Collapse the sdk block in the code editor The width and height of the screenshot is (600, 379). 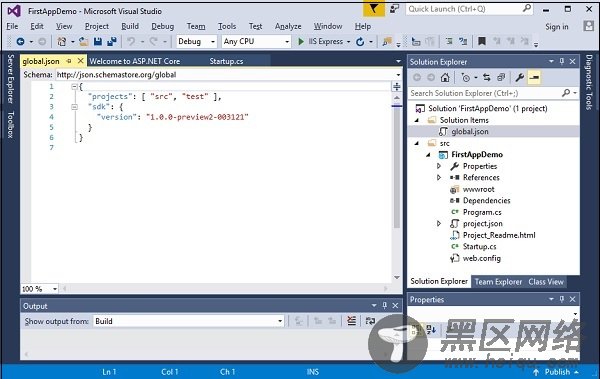(x=75, y=107)
